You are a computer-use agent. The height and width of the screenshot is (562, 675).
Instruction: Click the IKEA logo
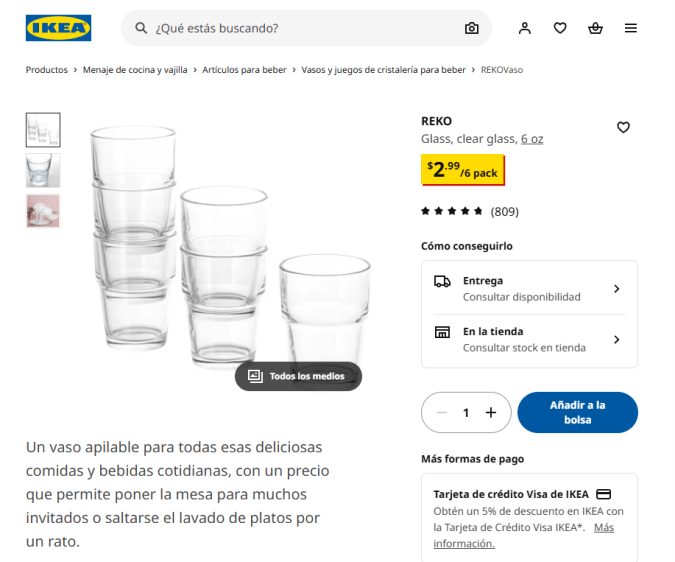pos(58,28)
